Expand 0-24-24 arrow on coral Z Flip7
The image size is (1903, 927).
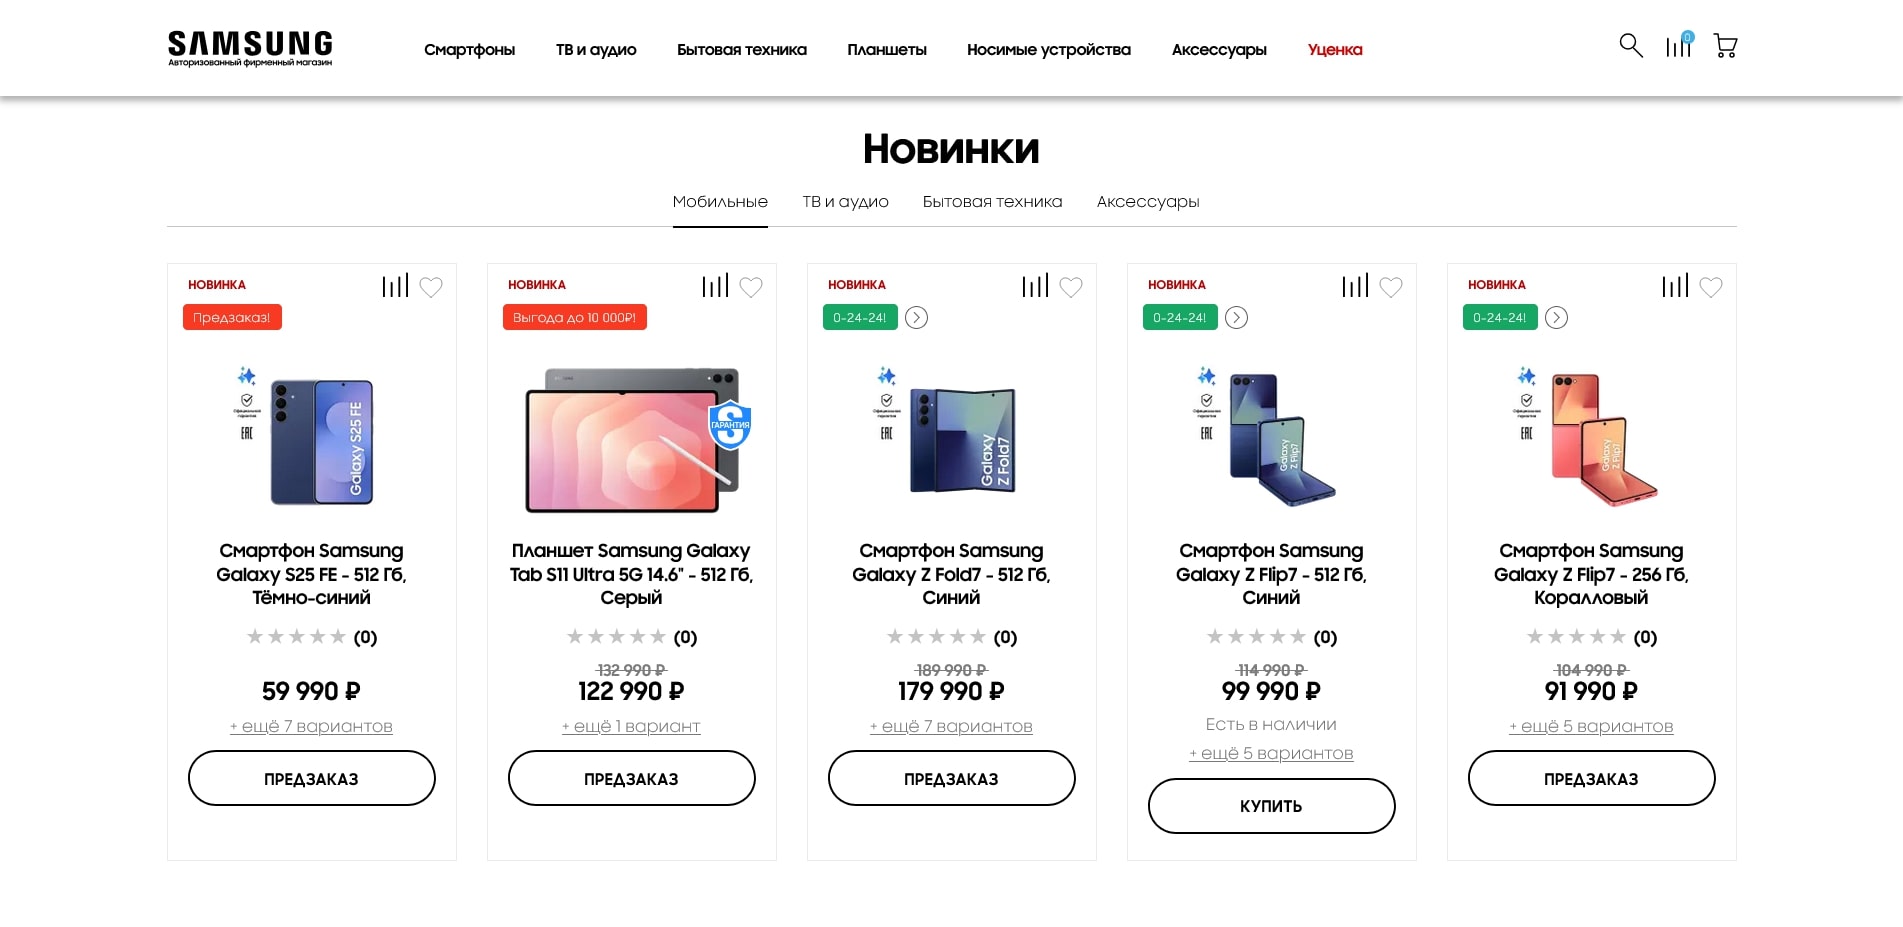click(x=1556, y=318)
